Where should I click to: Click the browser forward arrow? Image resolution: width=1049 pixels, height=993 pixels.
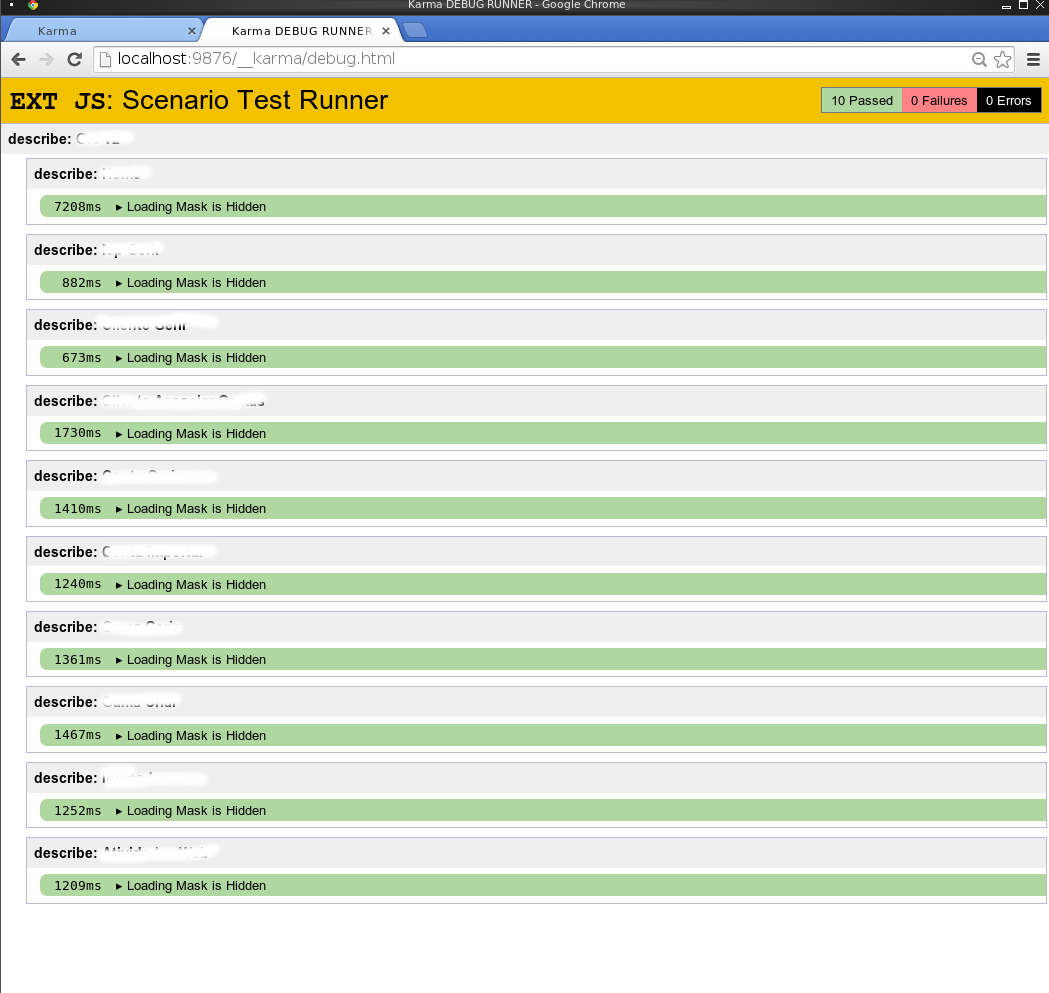46,60
